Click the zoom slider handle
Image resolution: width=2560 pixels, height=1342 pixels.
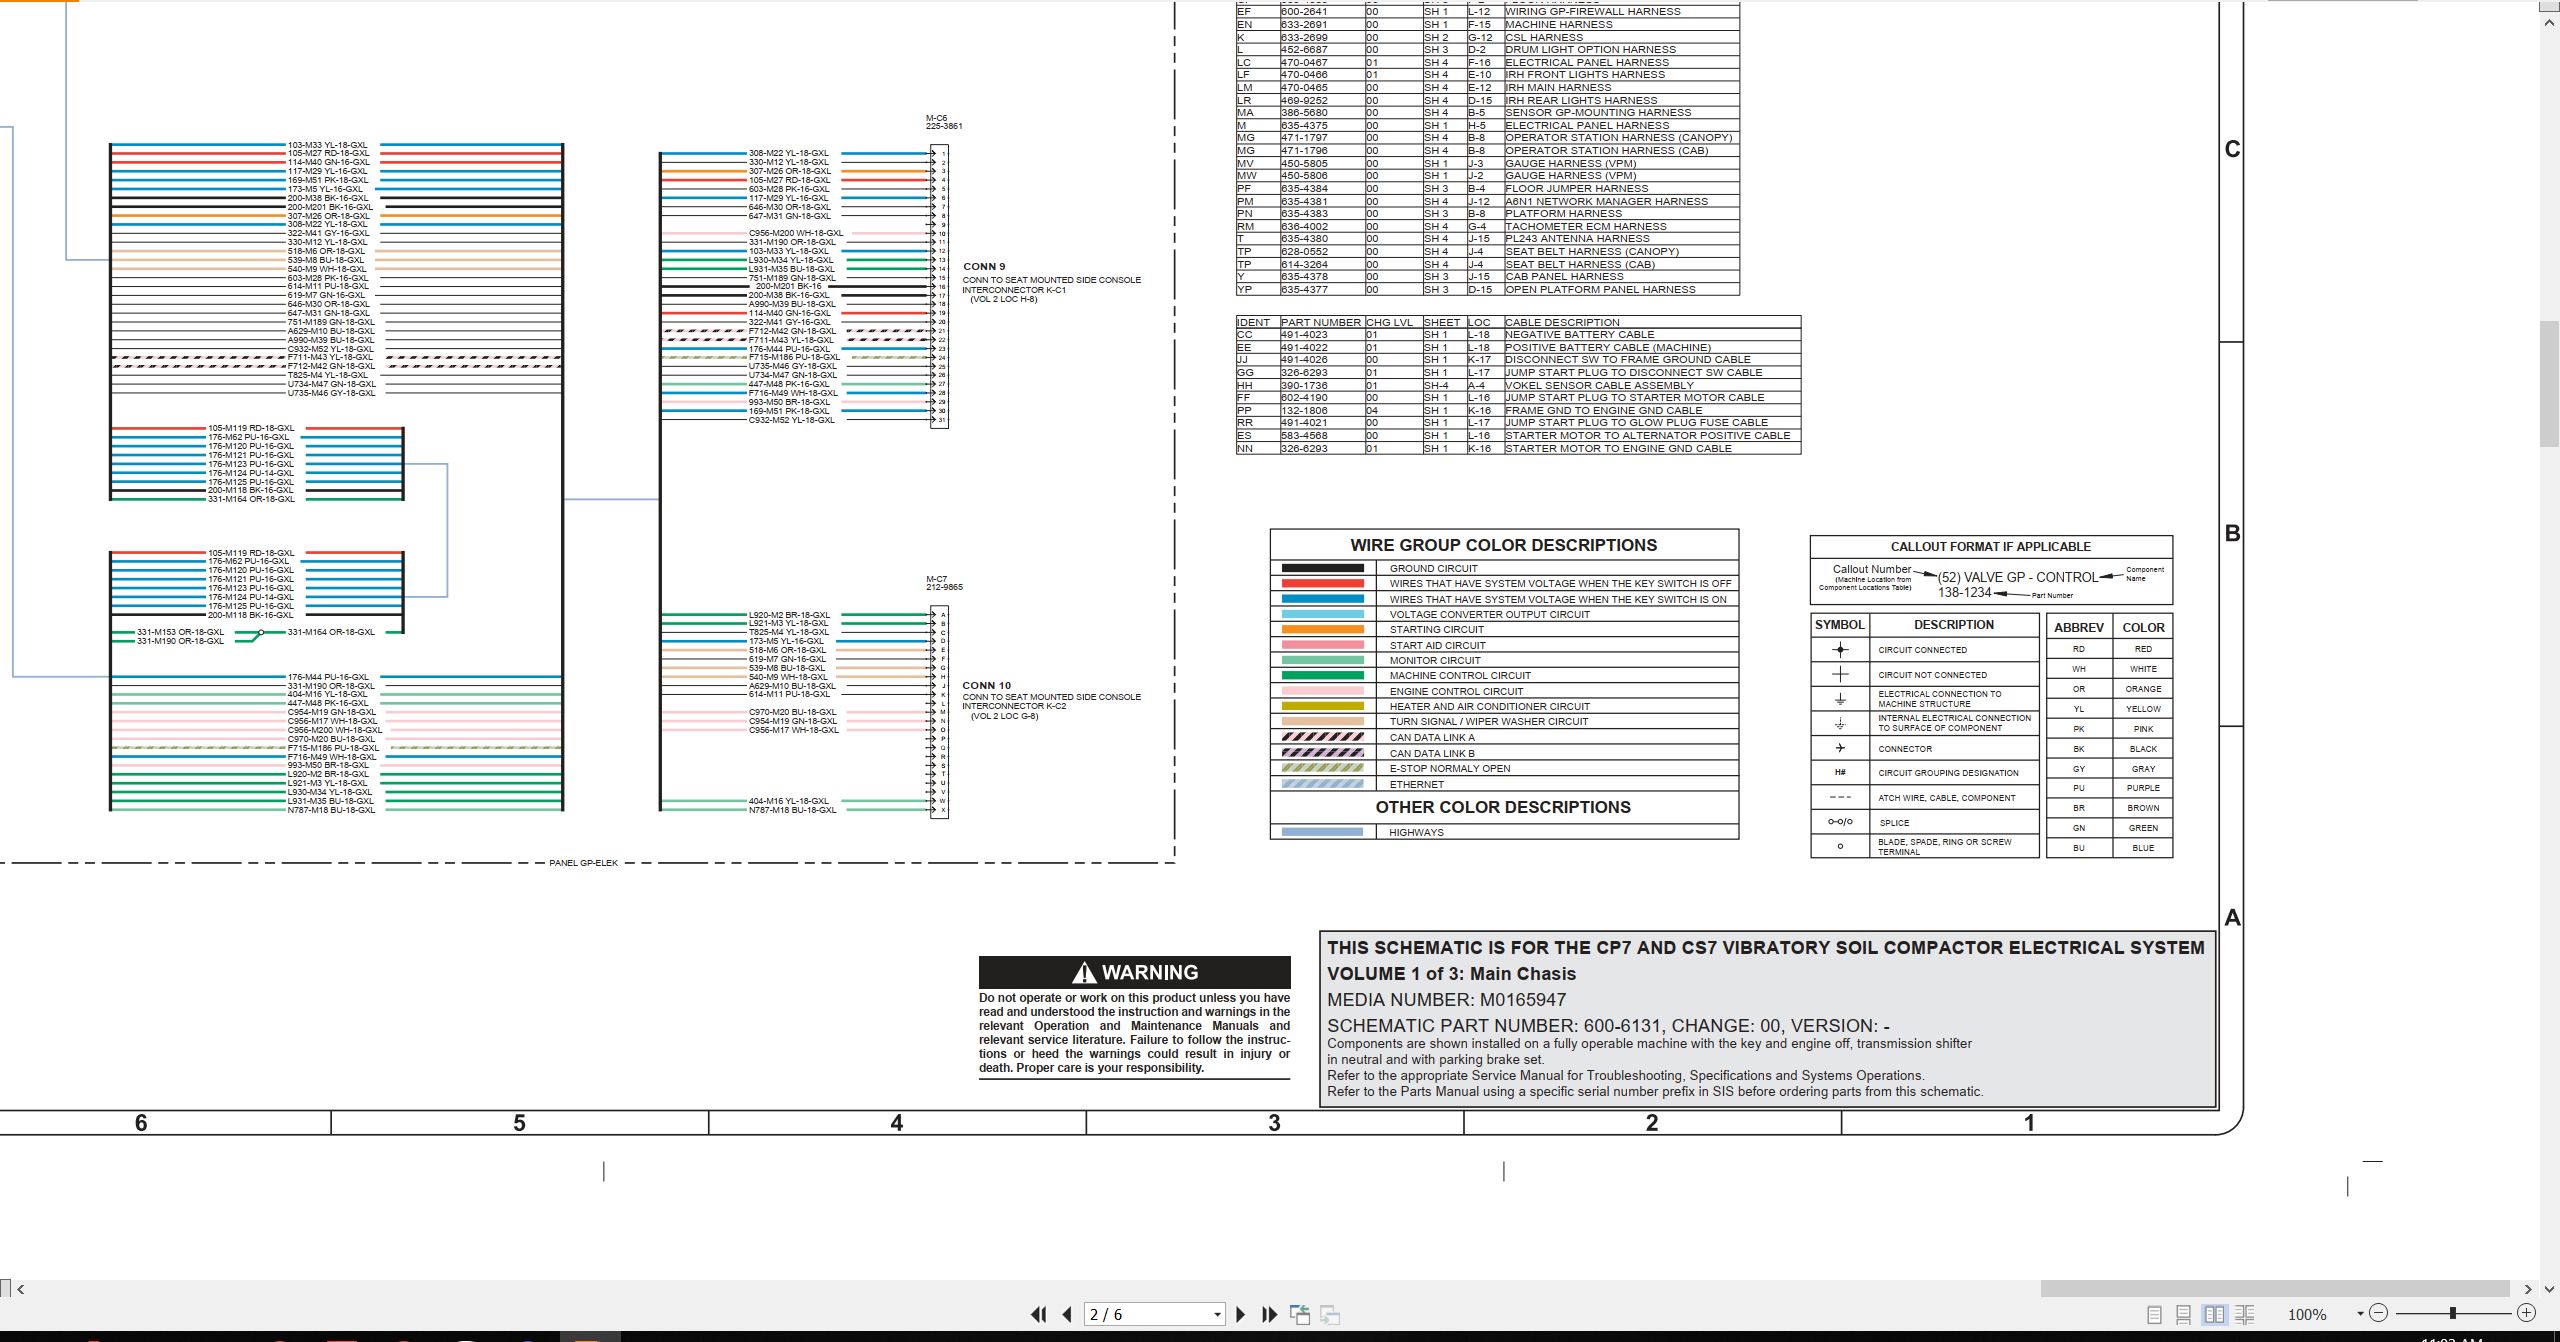(x=2453, y=1313)
